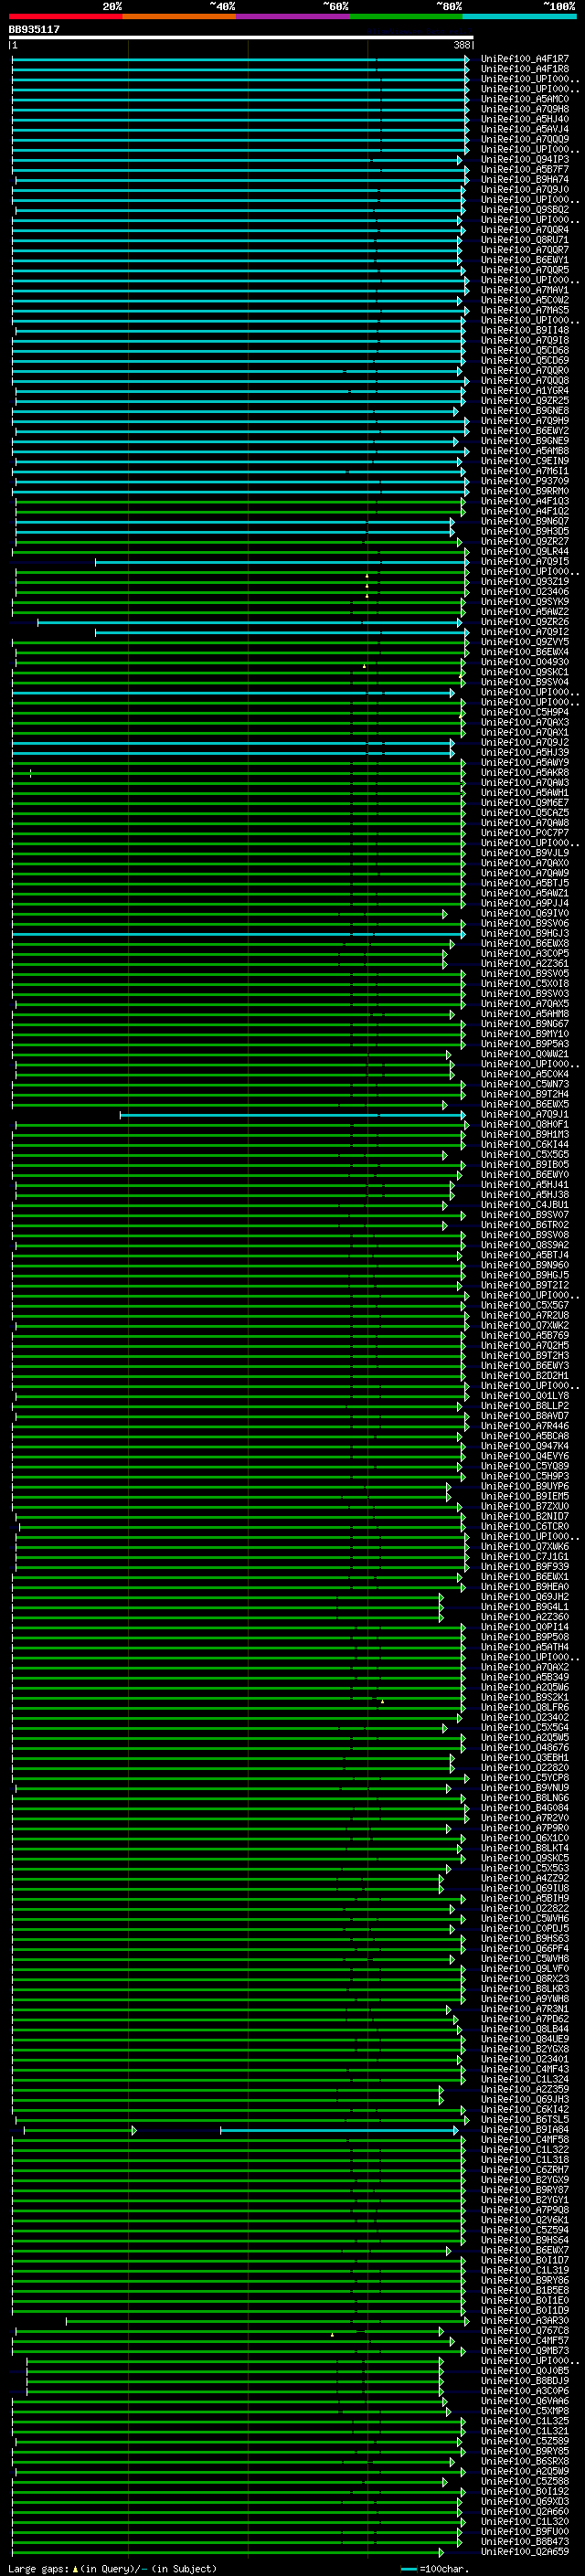Select the UniRef100_A4F1Q3 label

pyautogui.click(x=525, y=501)
